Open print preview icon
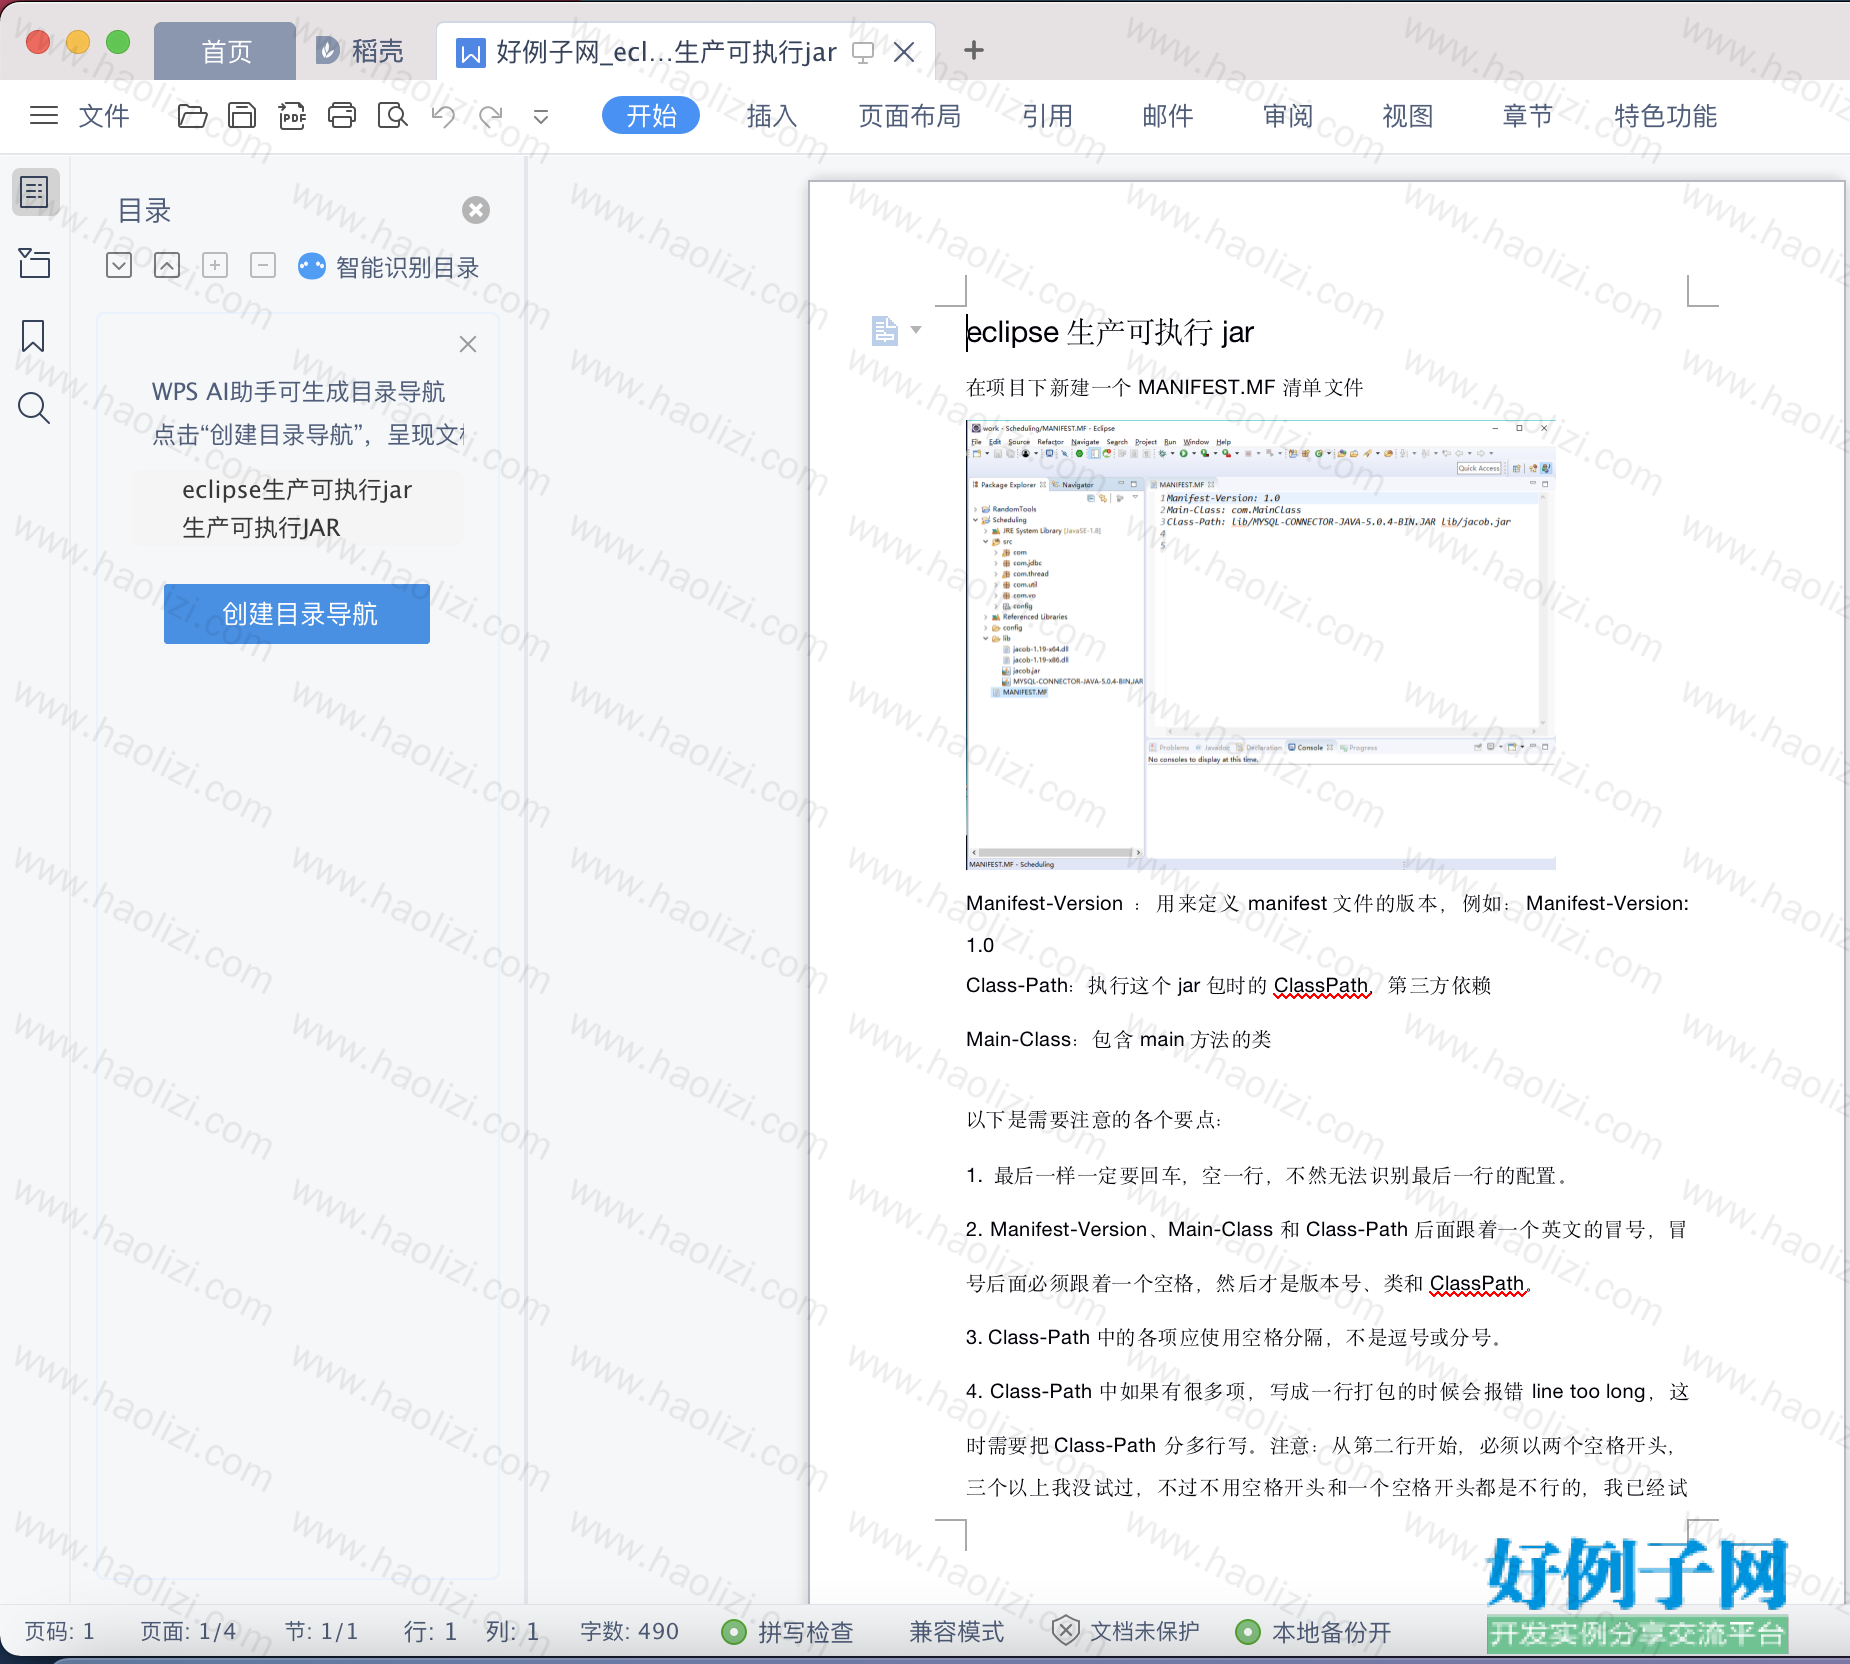The width and height of the screenshot is (1850, 1664). click(393, 116)
